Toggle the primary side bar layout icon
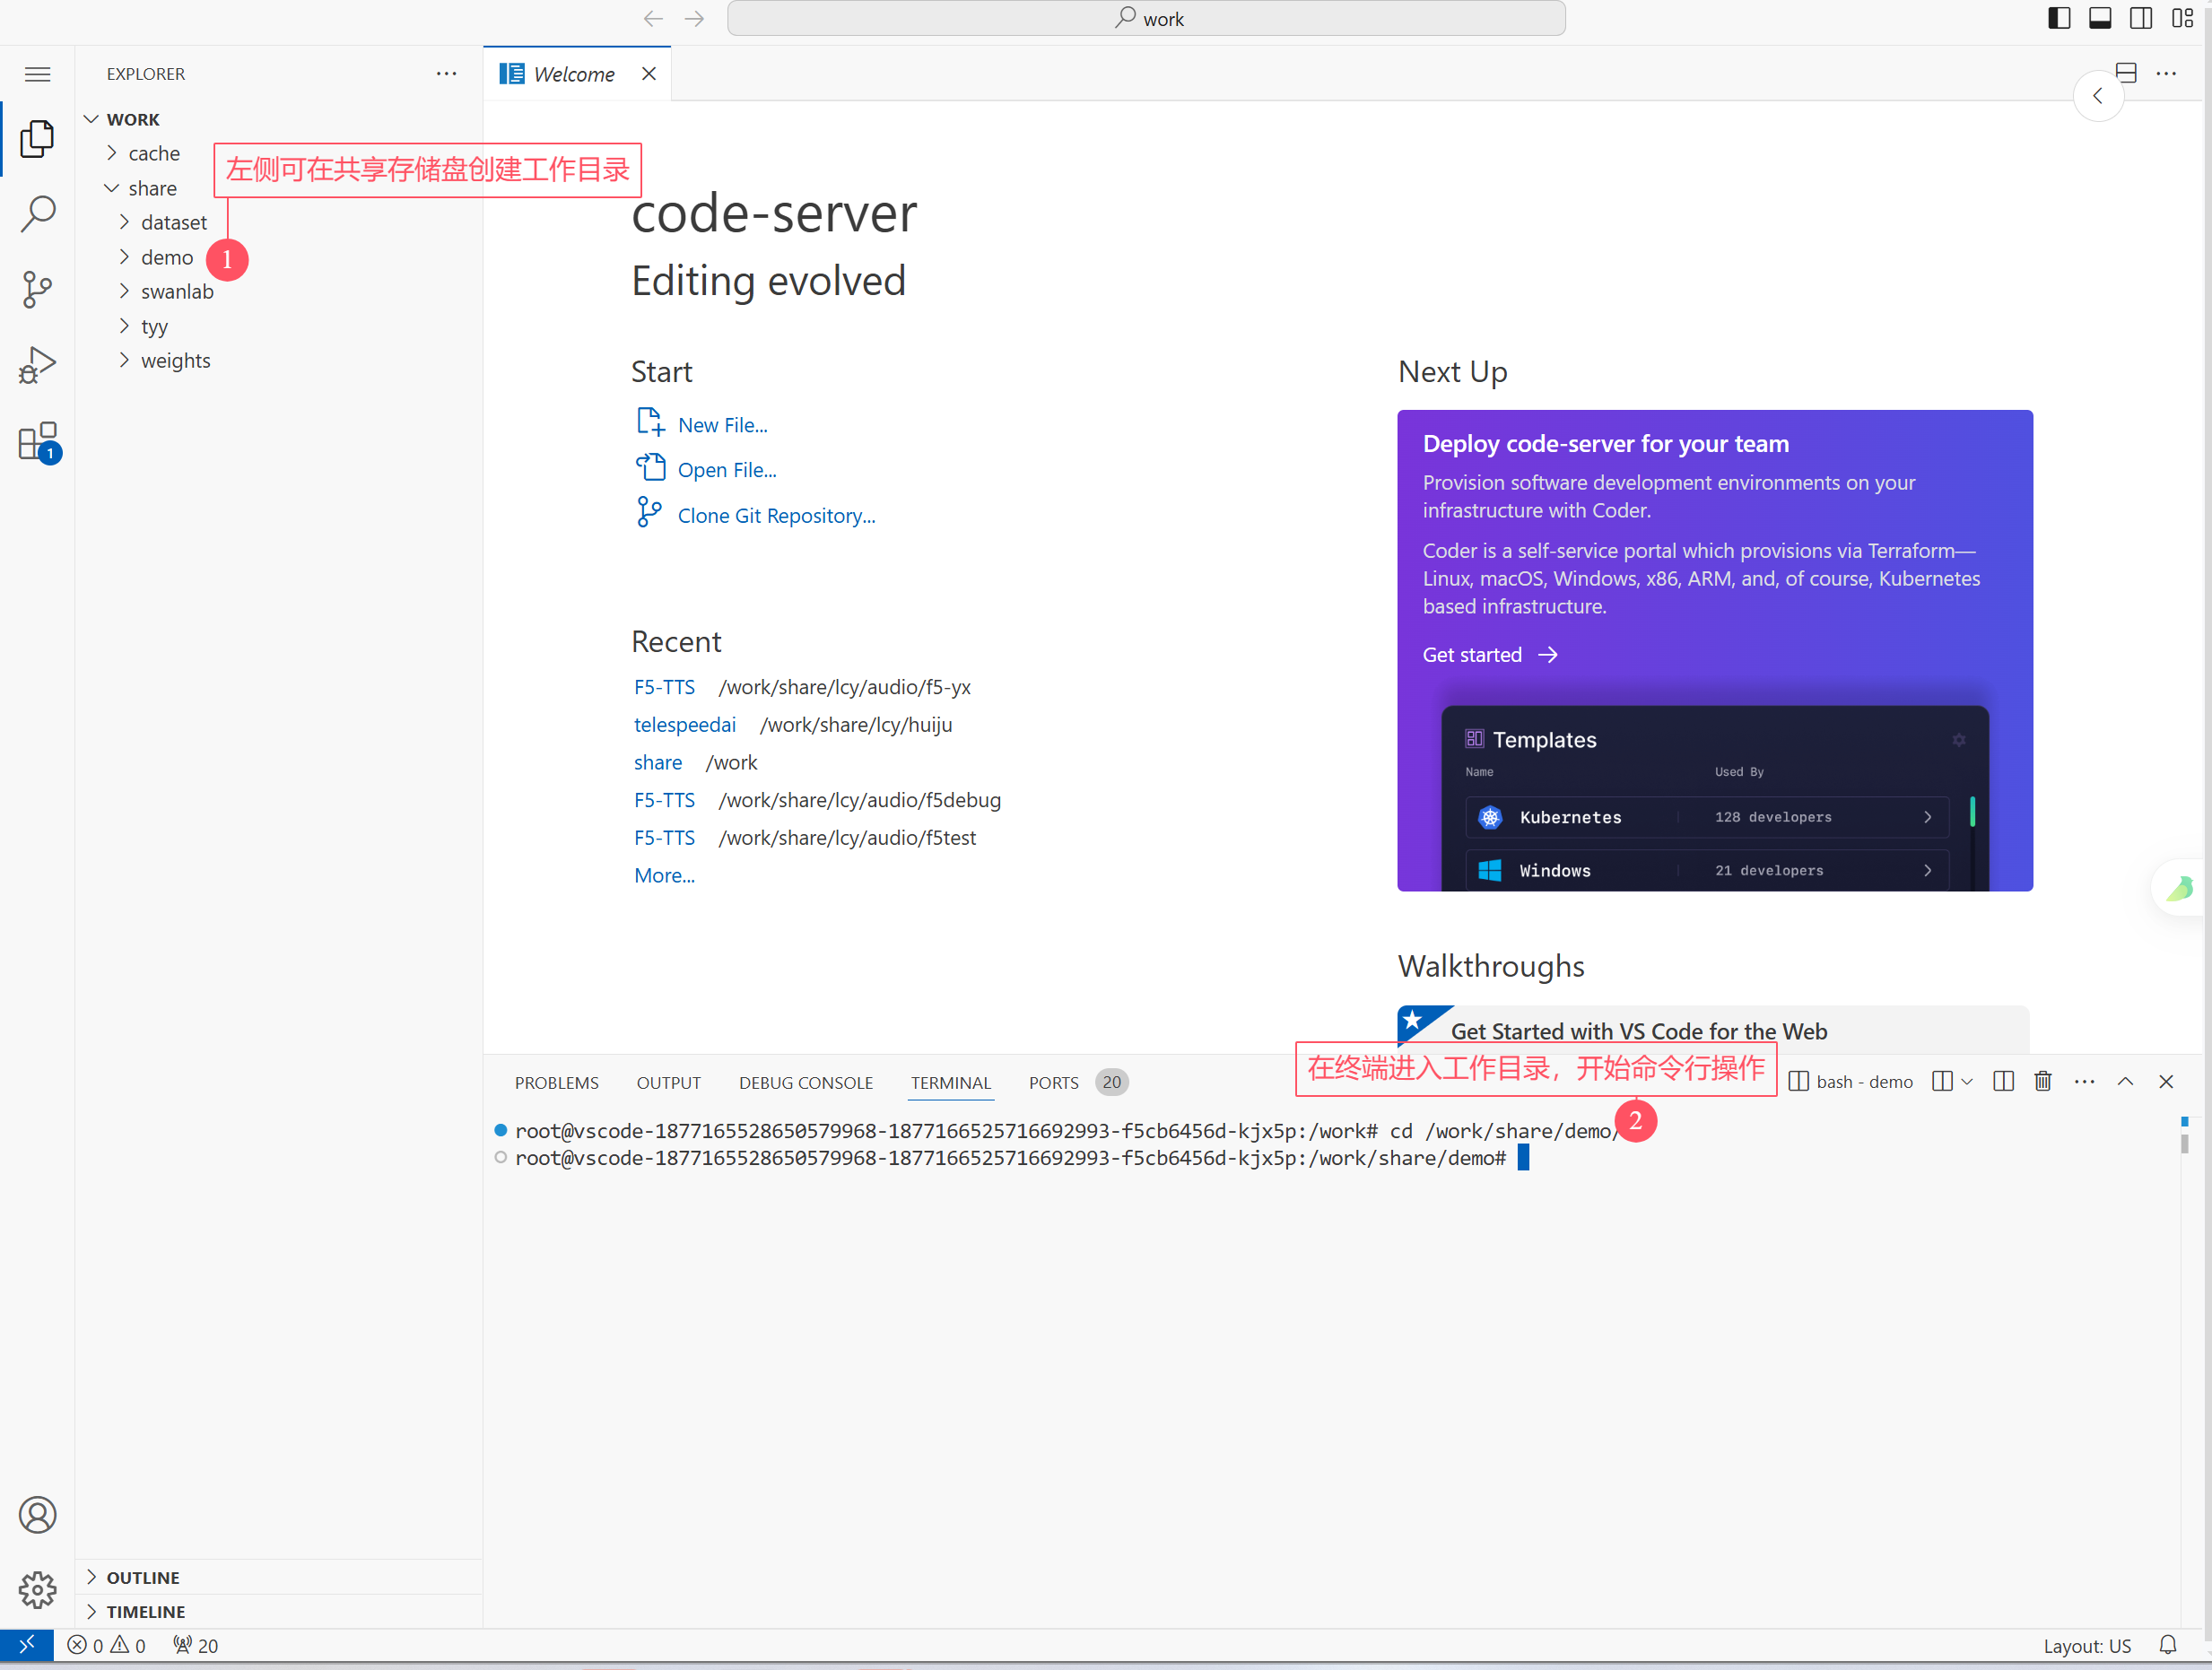The image size is (2212, 1670). (2059, 18)
